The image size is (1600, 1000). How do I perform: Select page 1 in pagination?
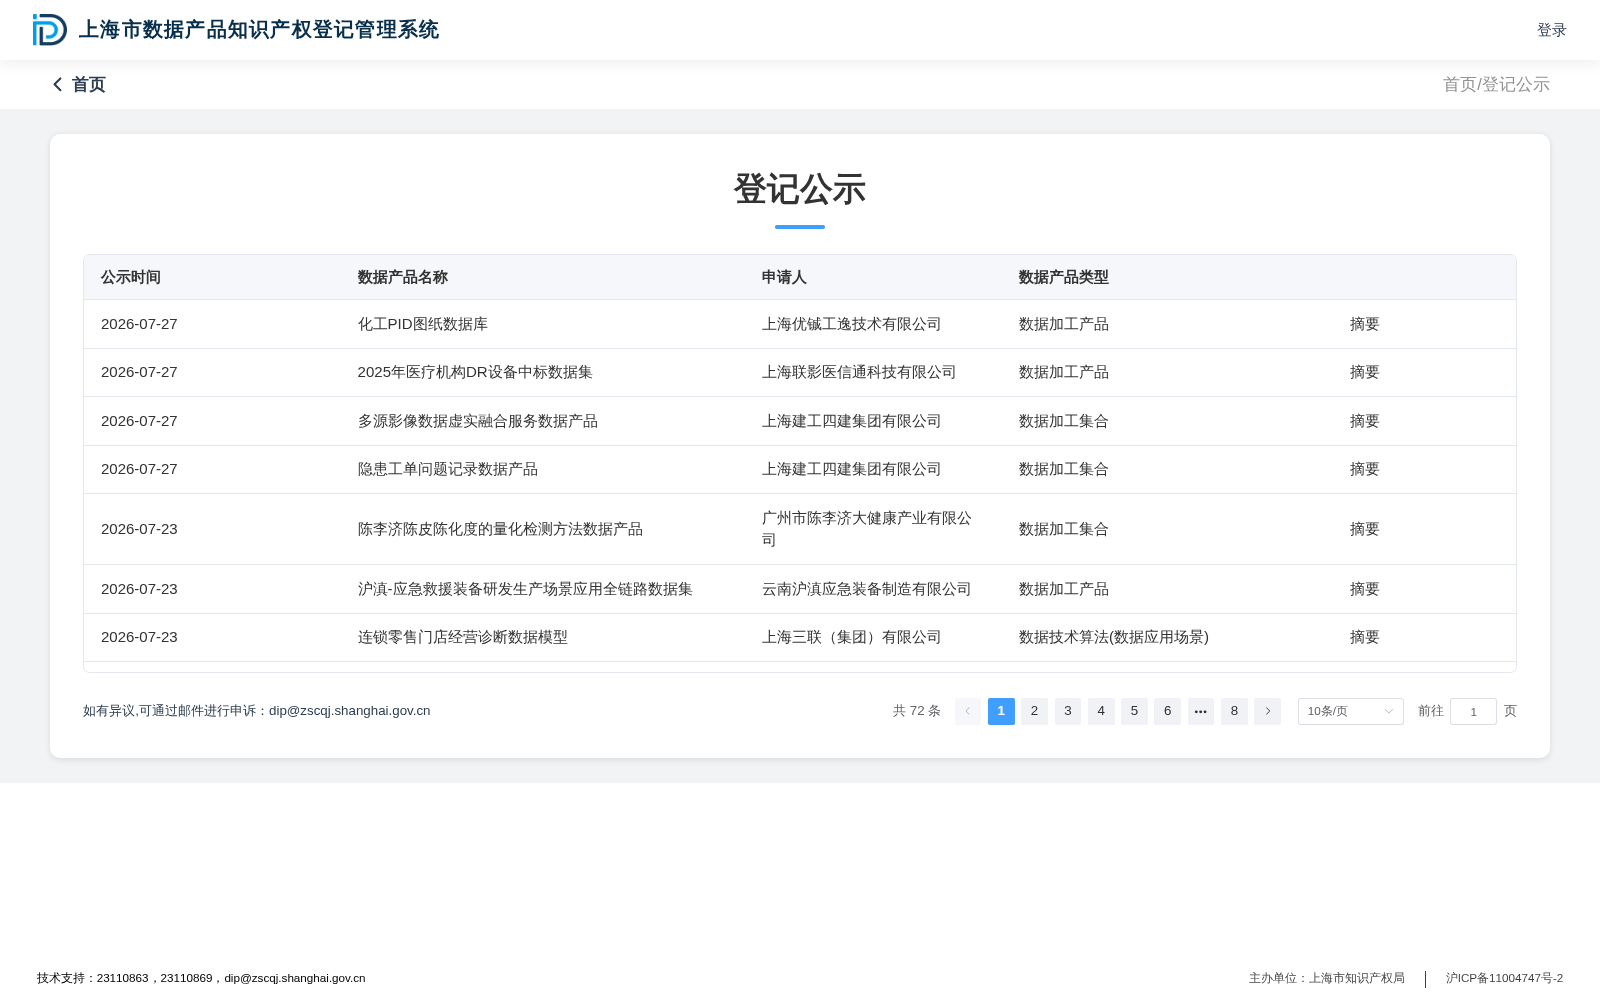point(1001,711)
